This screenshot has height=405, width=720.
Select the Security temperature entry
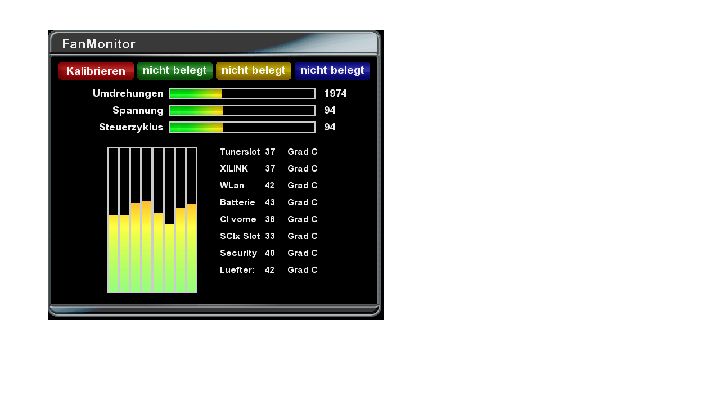pyautogui.click(x=268, y=253)
